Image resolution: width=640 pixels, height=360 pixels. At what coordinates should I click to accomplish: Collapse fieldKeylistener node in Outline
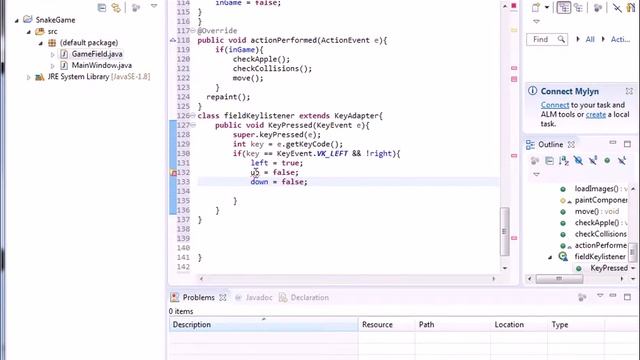tap(550, 257)
